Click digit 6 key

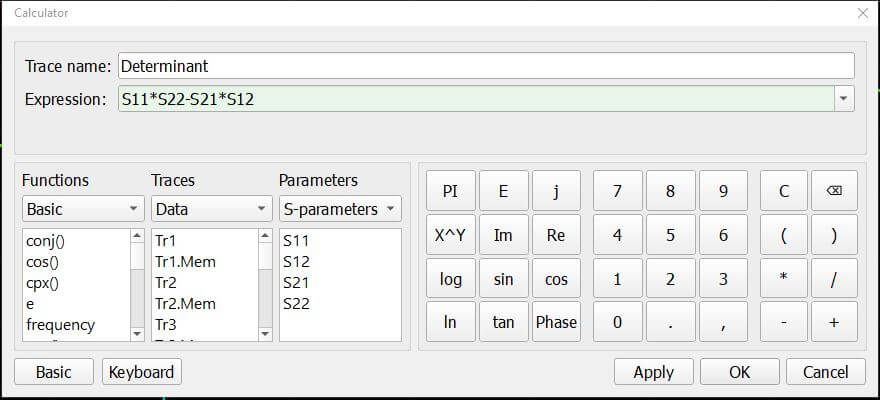click(723, 235)
